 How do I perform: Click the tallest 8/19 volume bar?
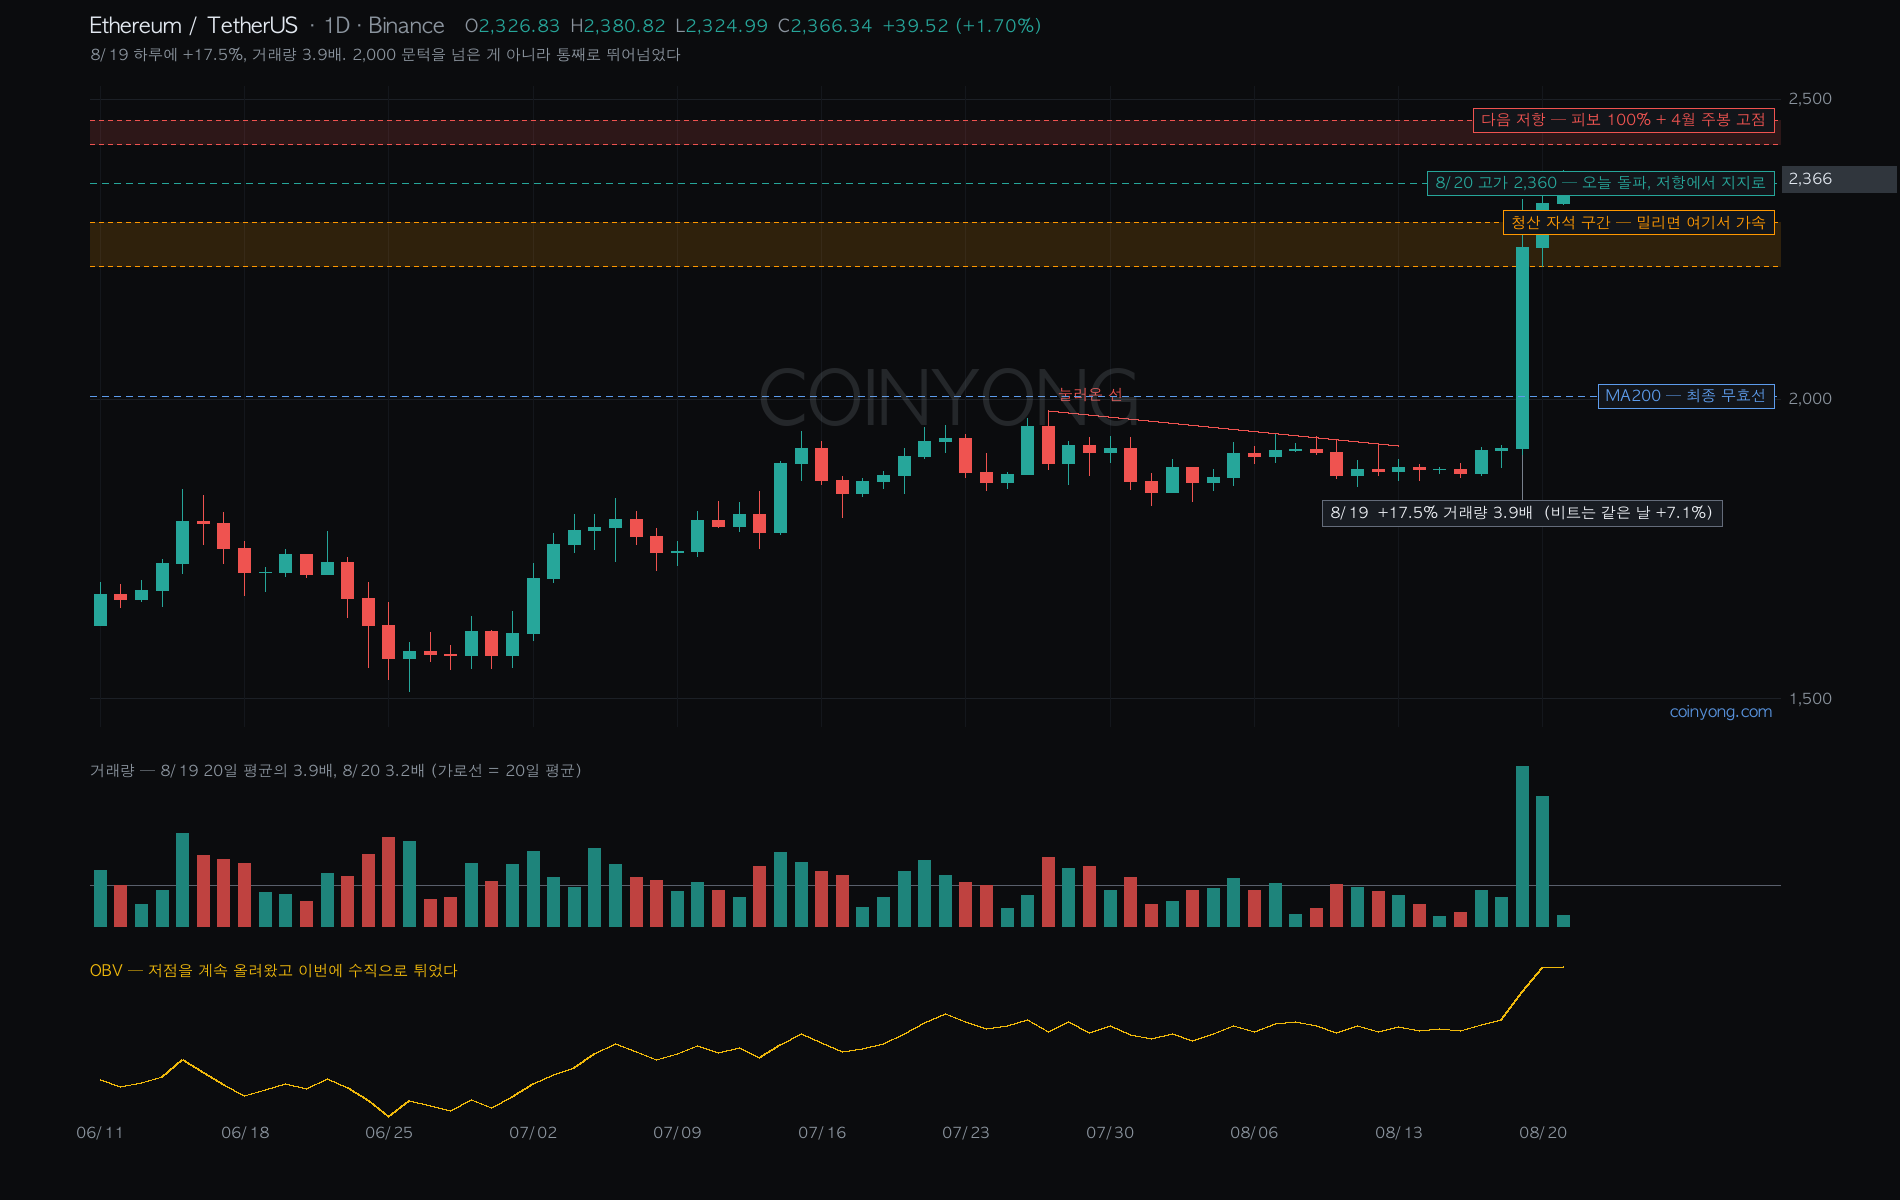coord(1522,846)
